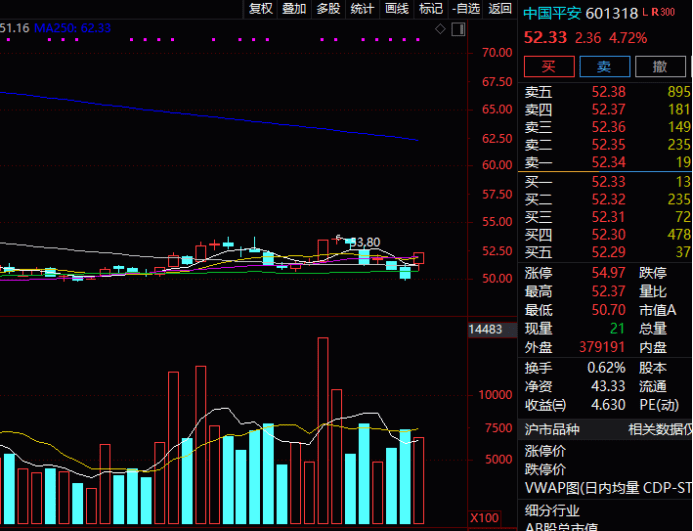Toggle the split panel layout icon

coord(458,30)
